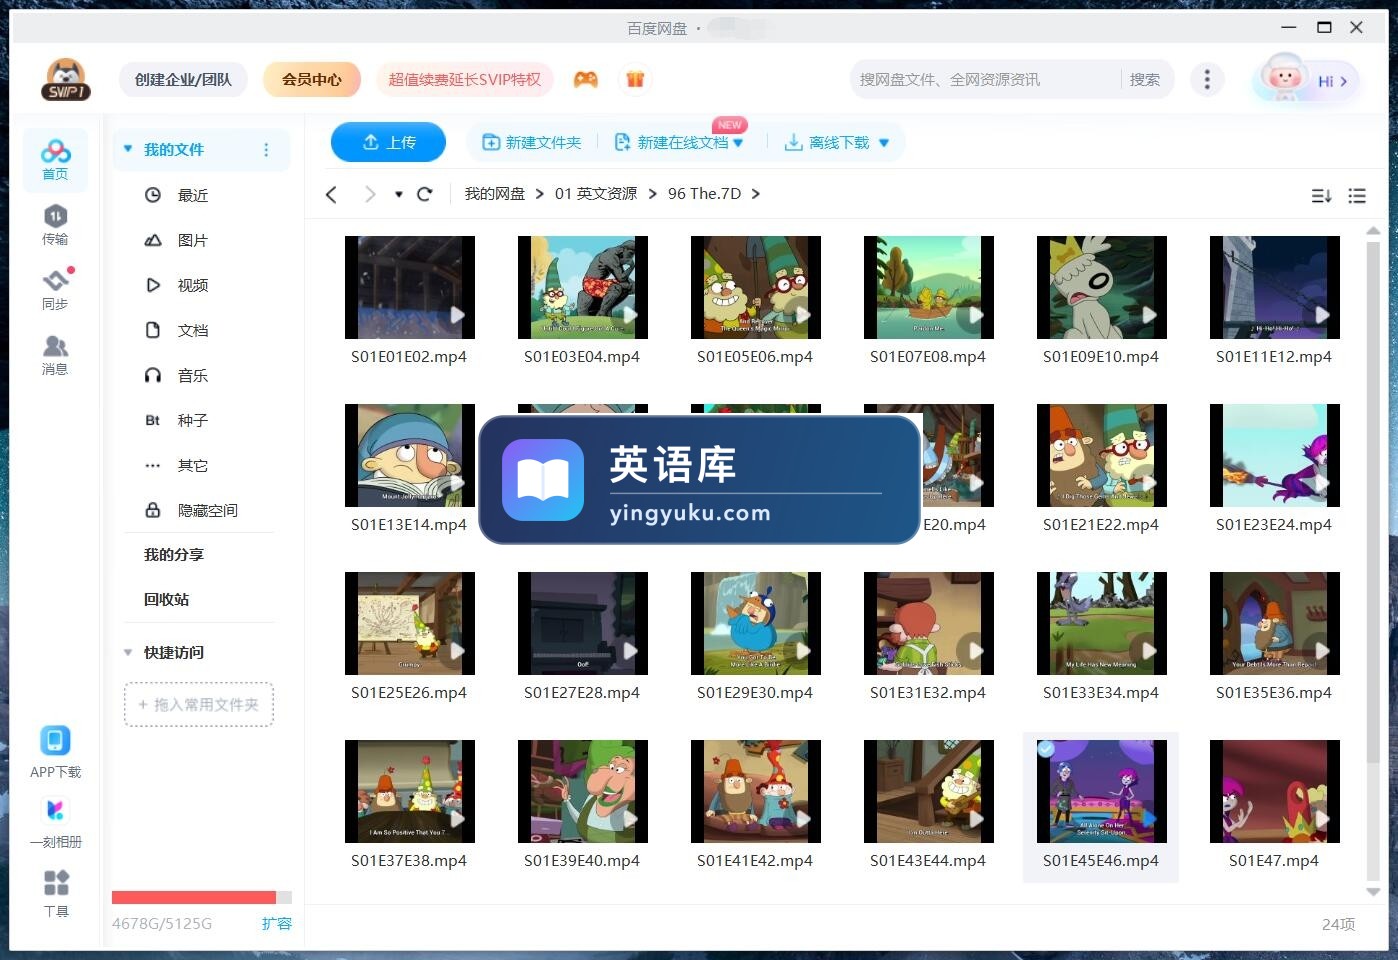Image resolution: width=1398 pixels, height=960 pixels.
Task: Open 我的分享
Action: click(173, 554)
